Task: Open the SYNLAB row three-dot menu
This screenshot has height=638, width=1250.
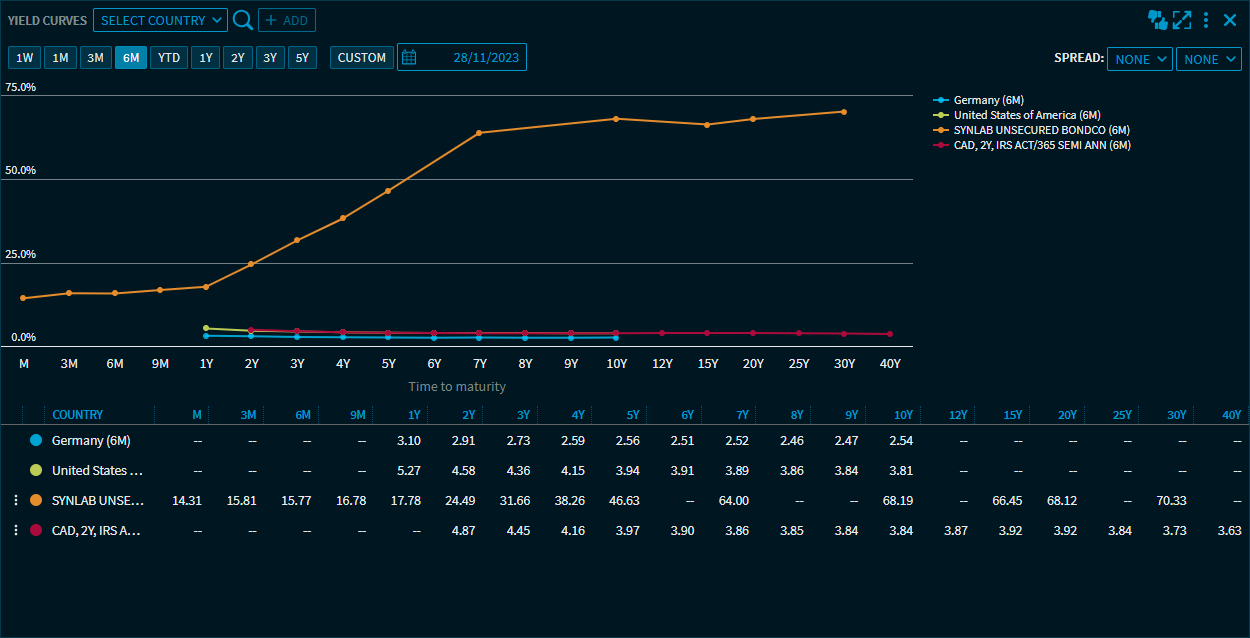Action: coord(15,500)
